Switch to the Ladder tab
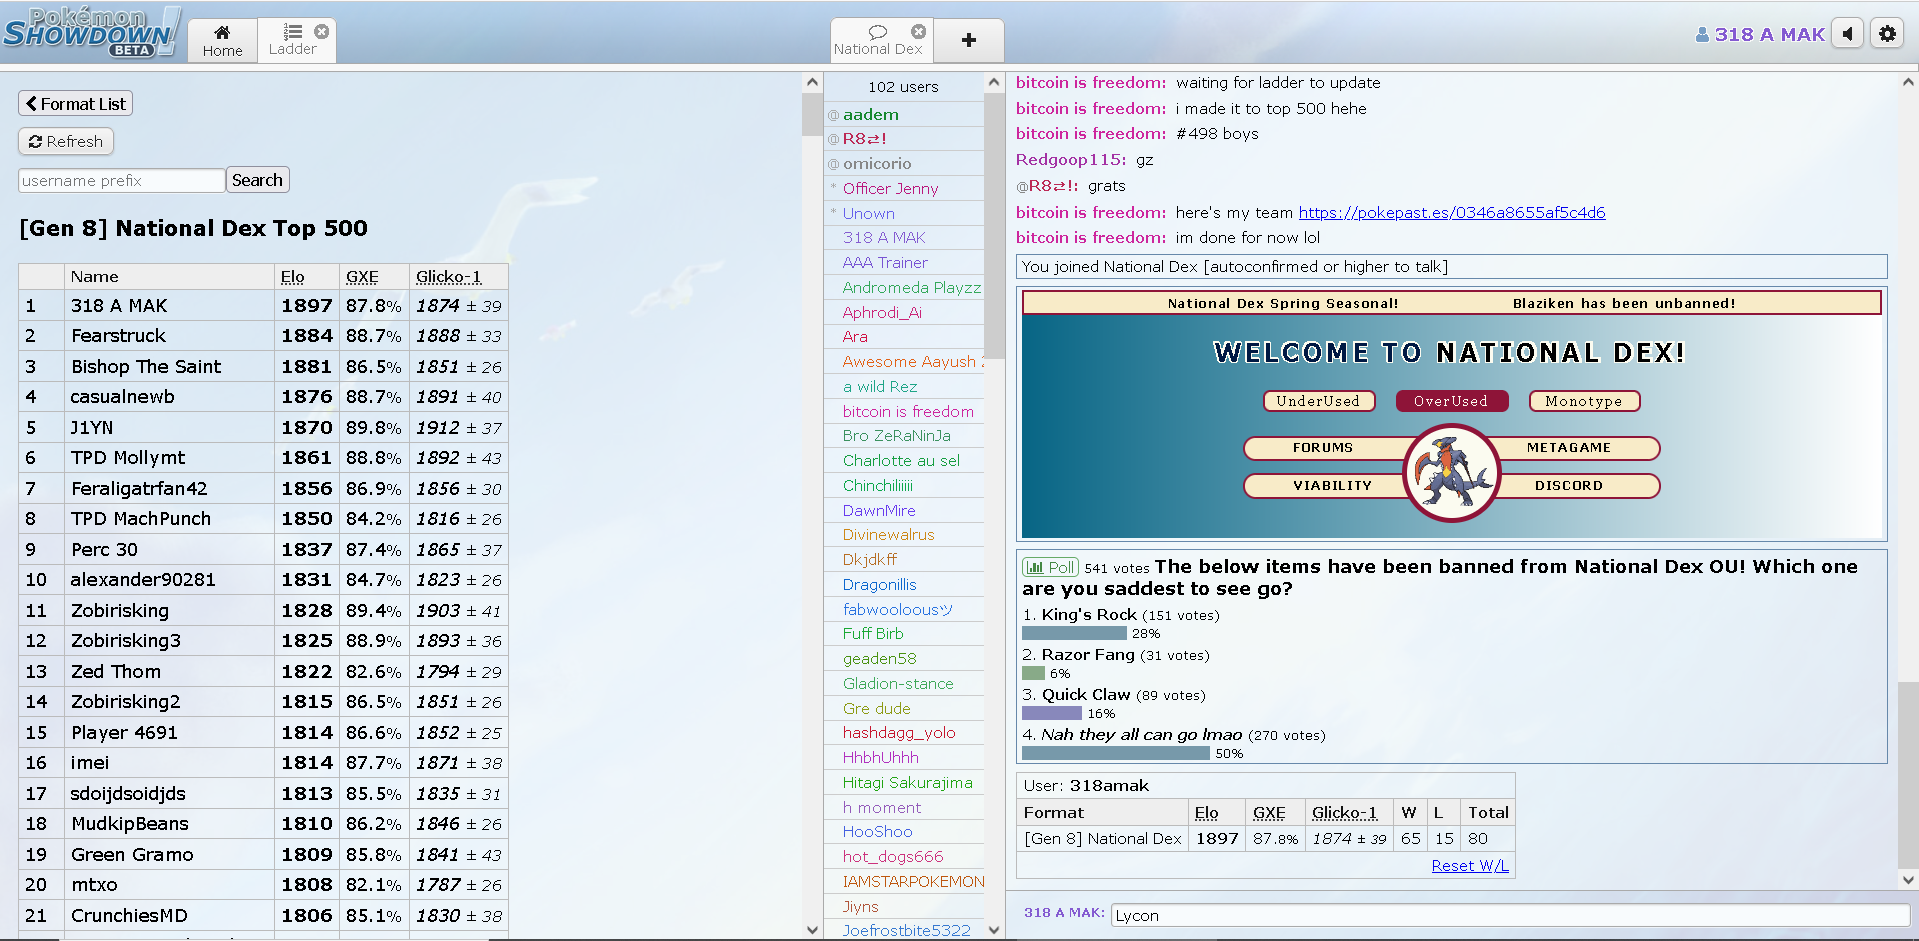1919x941 pixels. (292, 41)
